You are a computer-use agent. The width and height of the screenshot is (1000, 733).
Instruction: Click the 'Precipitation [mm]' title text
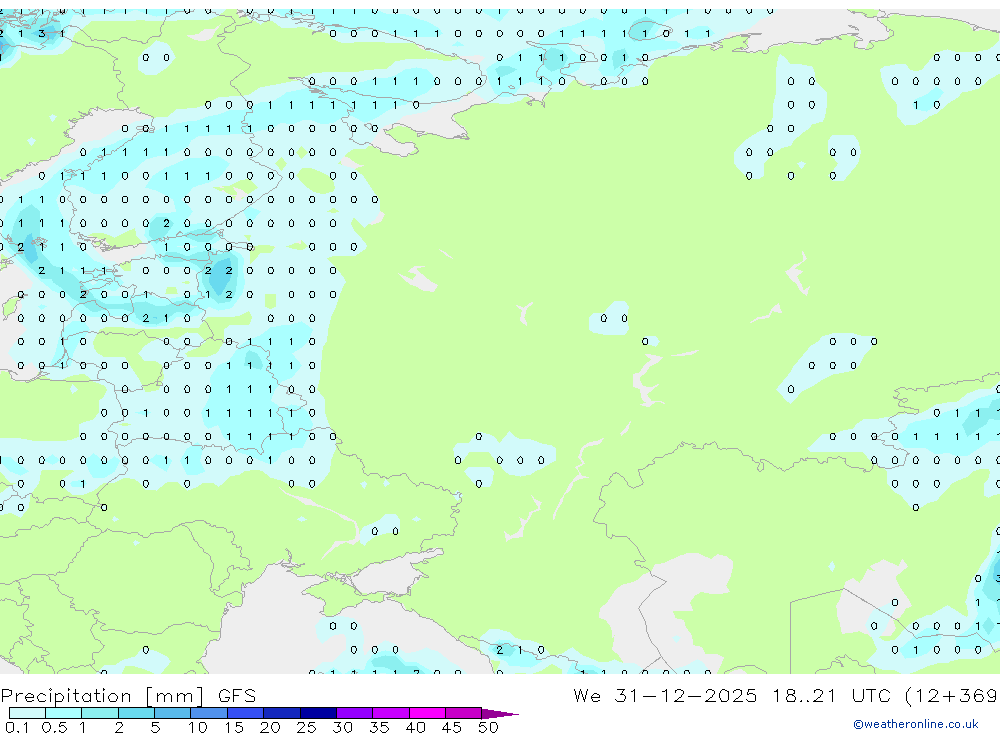(103, 696)
